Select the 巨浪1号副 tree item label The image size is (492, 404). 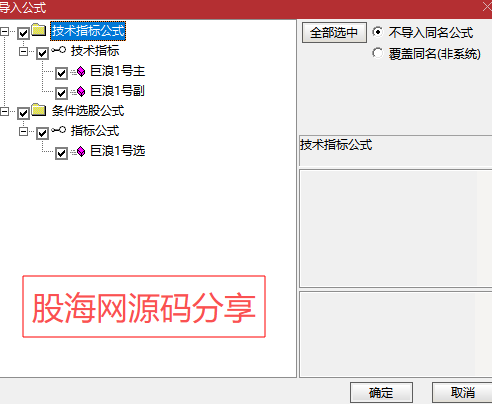(x=117, y=91)
